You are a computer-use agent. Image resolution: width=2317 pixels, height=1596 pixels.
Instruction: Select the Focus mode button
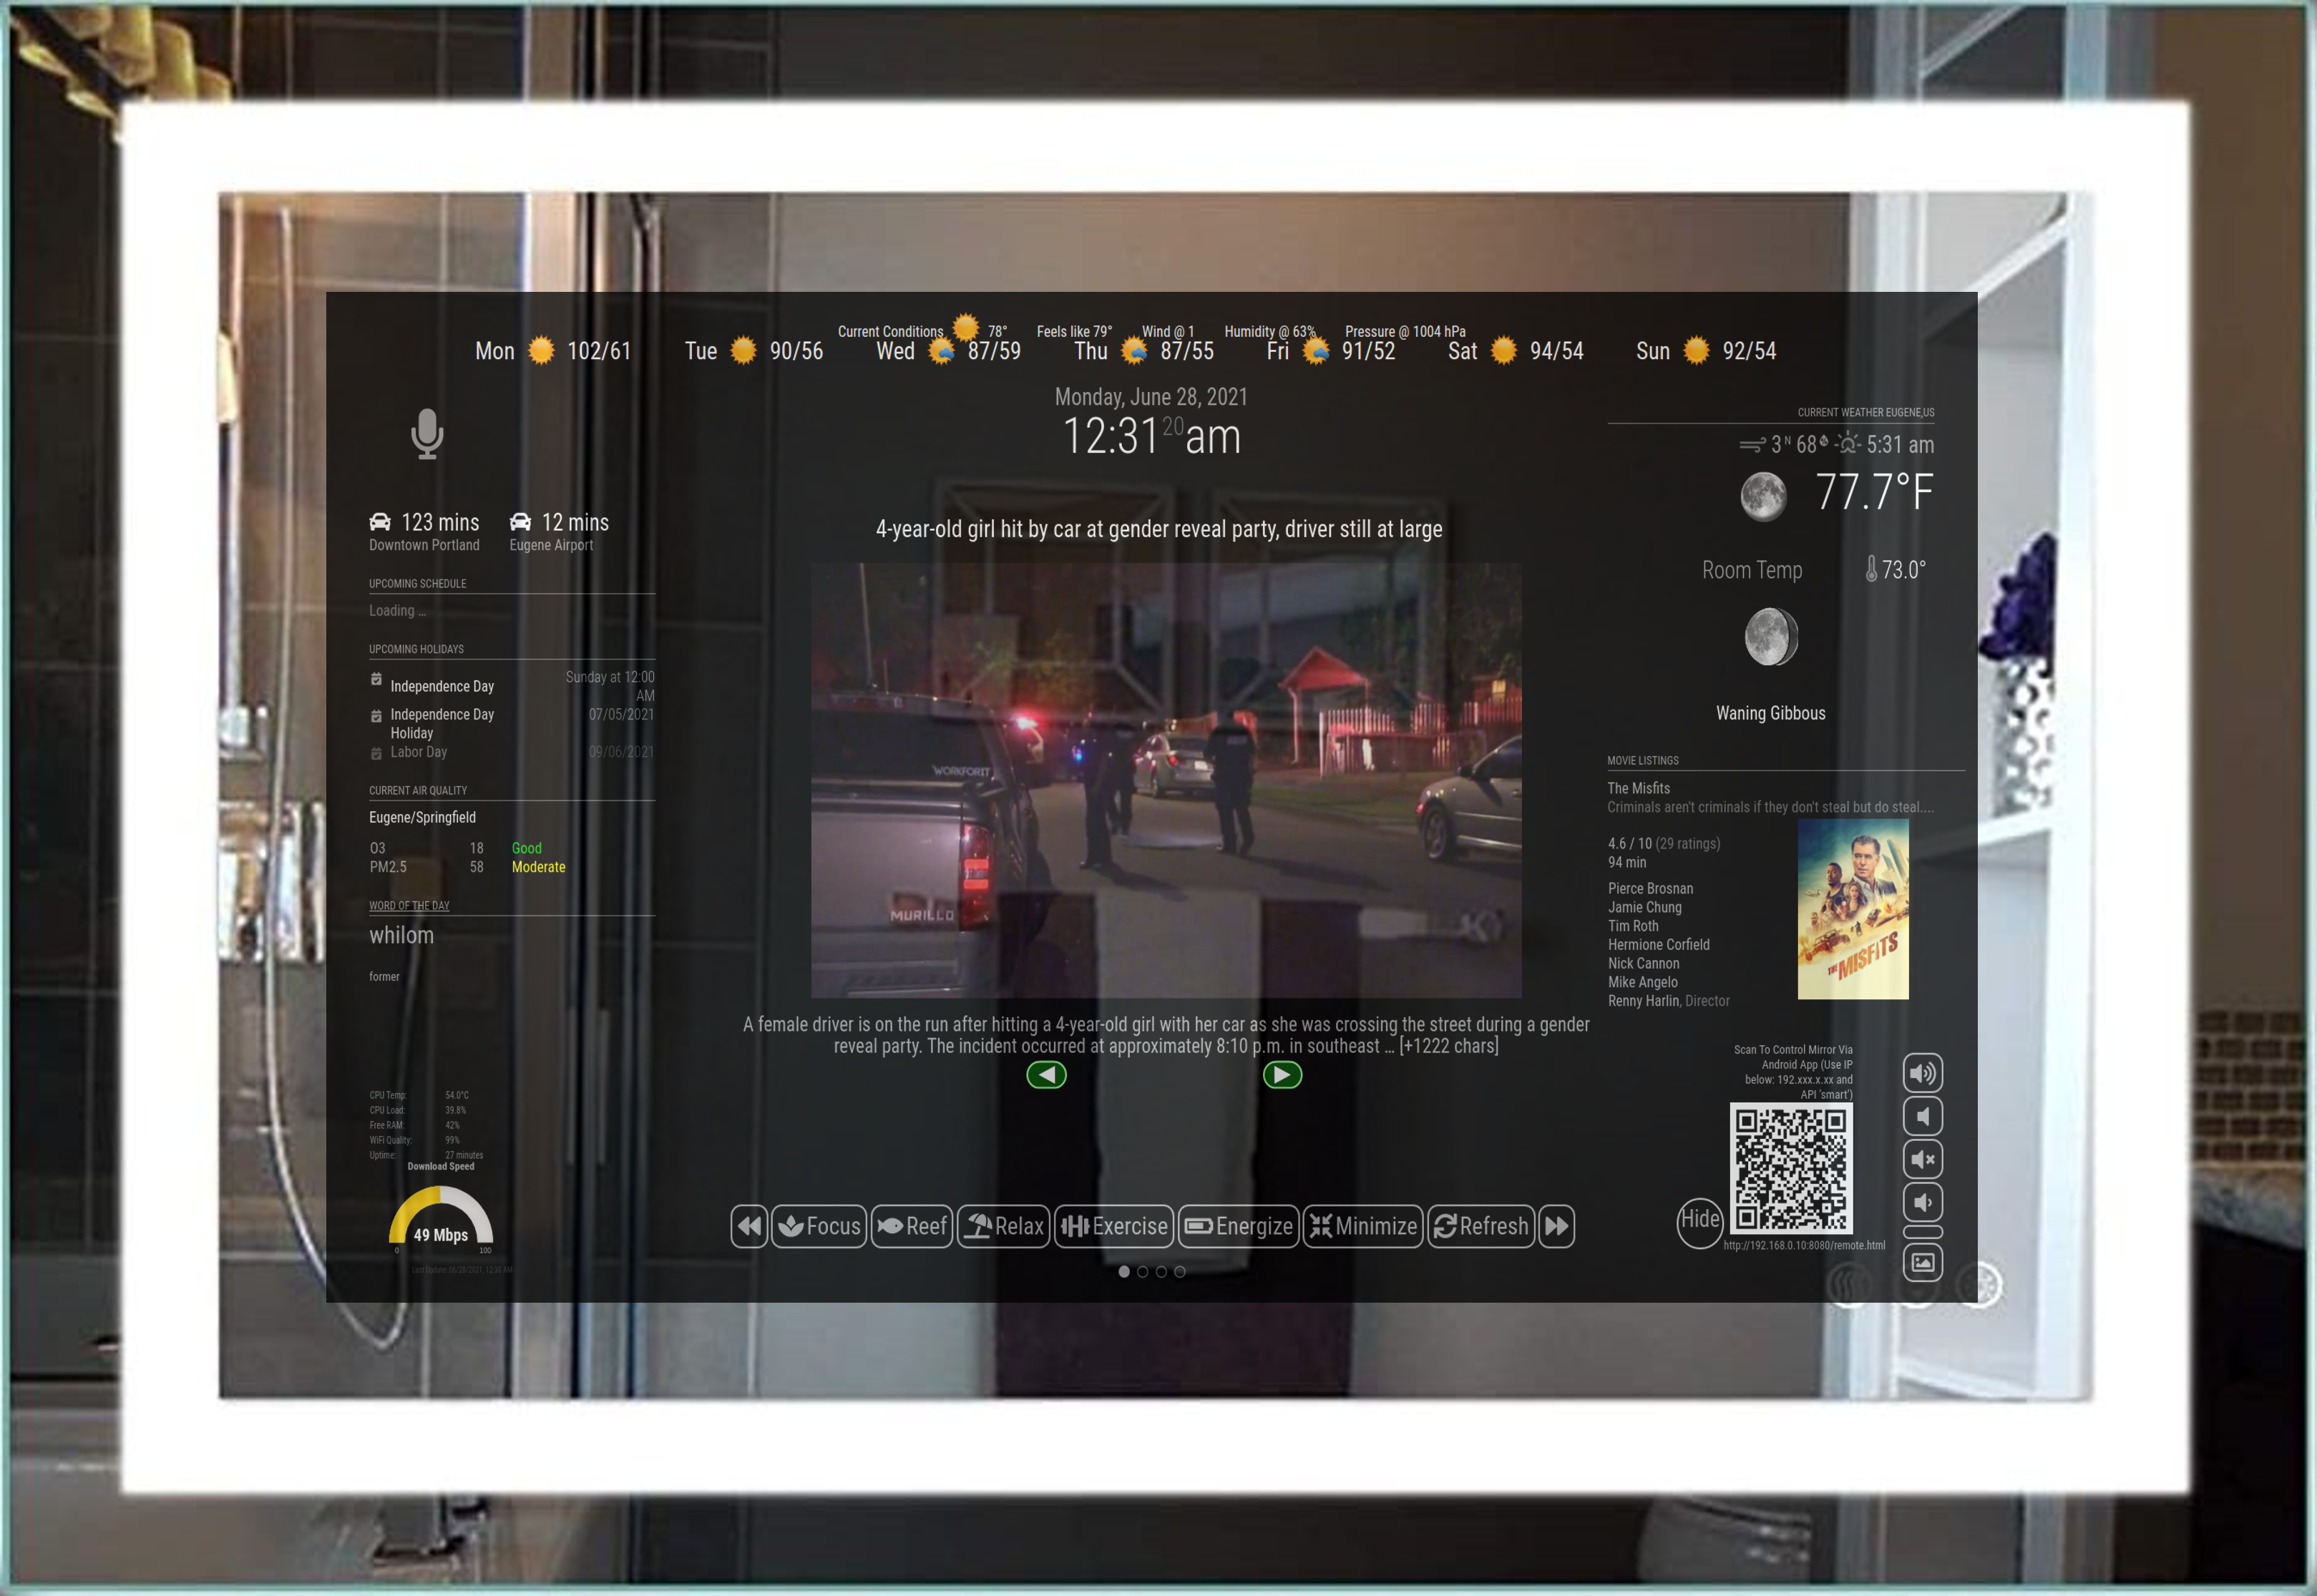click(x=819, y=1226)
